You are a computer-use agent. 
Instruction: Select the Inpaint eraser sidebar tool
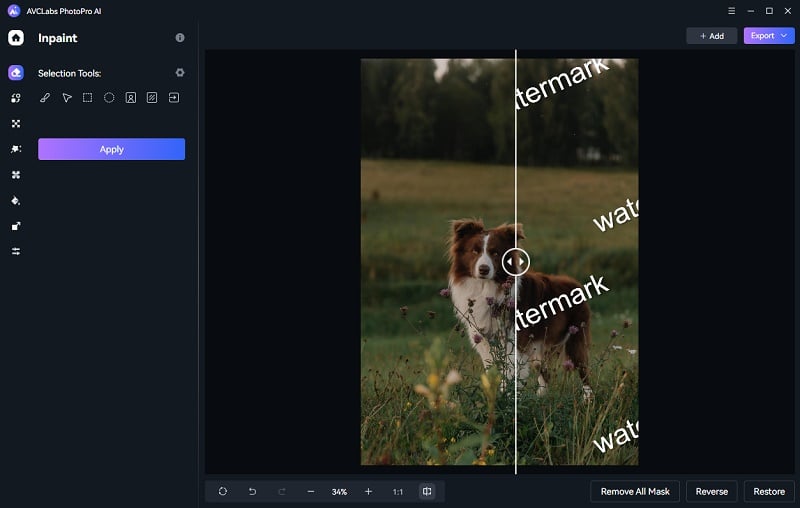tap(16, 72)
